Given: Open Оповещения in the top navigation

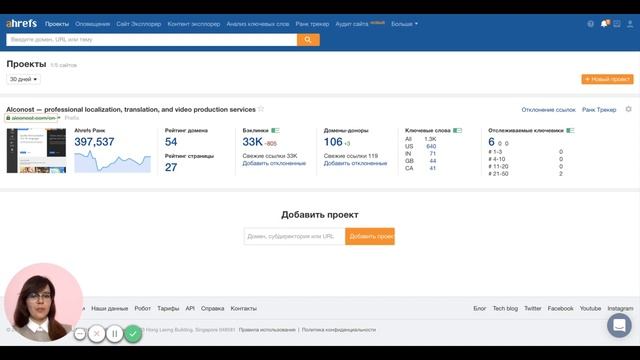Looking at the screenshot, I should tap(92, 24).
